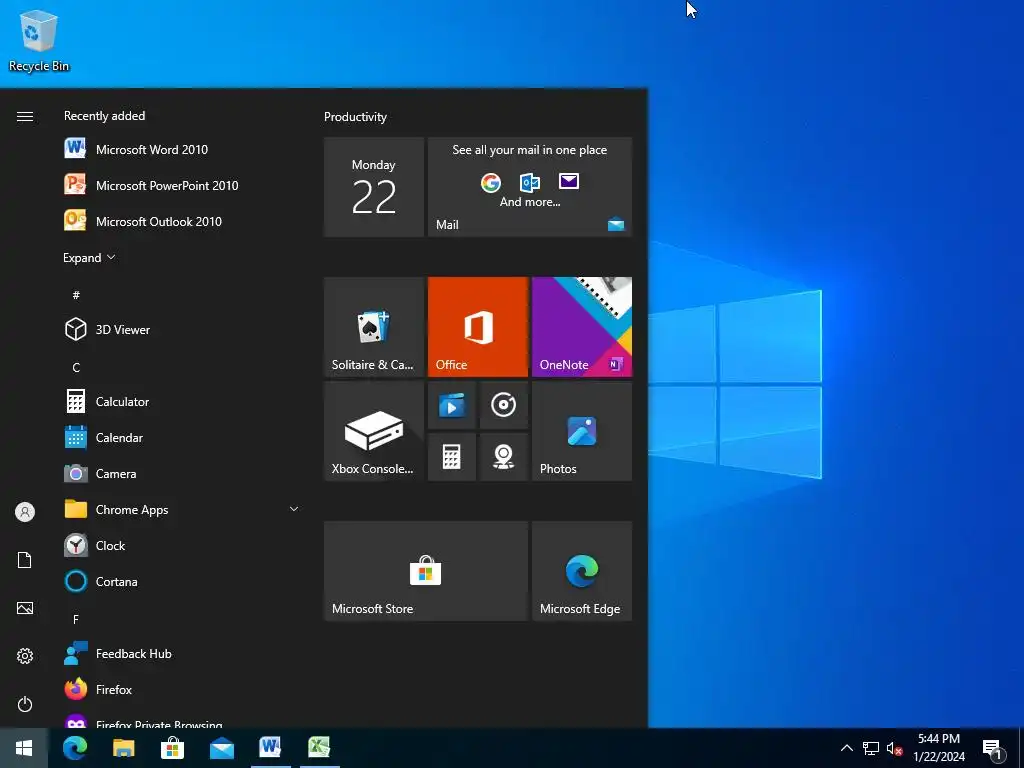
Task: Launch the Clock app
Action: 183,545
